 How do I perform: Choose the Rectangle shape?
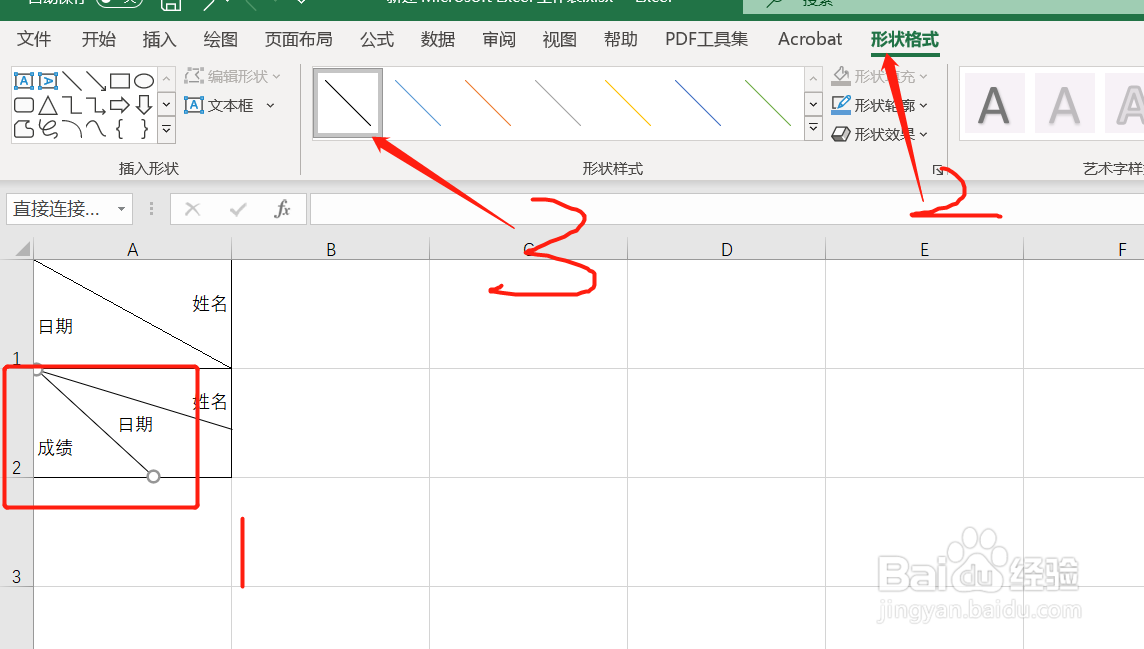click(120, 81)
